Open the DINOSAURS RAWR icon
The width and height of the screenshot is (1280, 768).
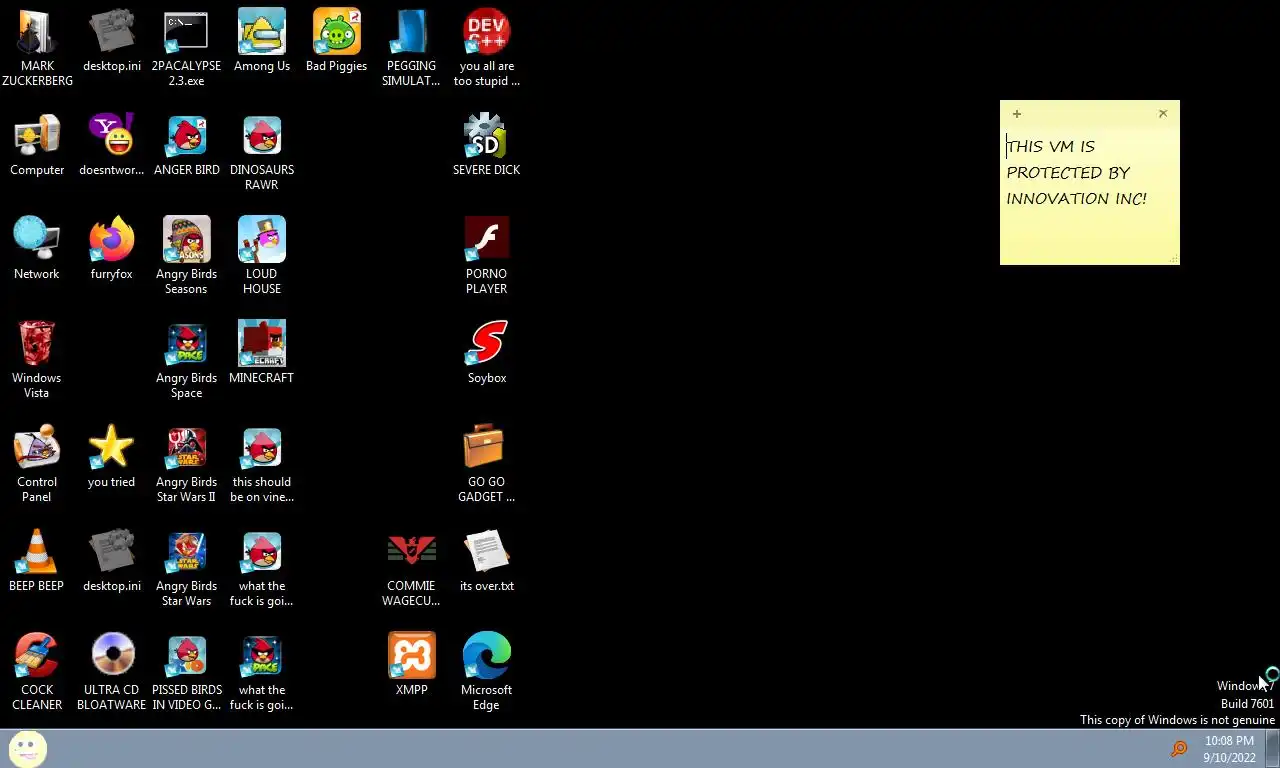point(262,151)
